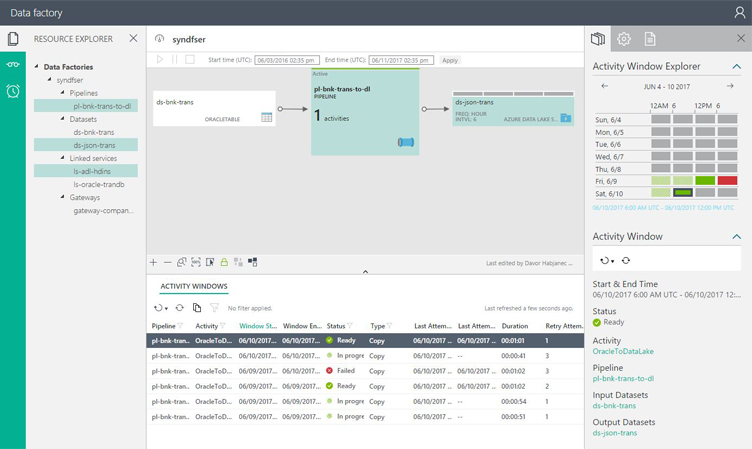
Task: Click clear filter funnel icon
Action: [214, 308]
